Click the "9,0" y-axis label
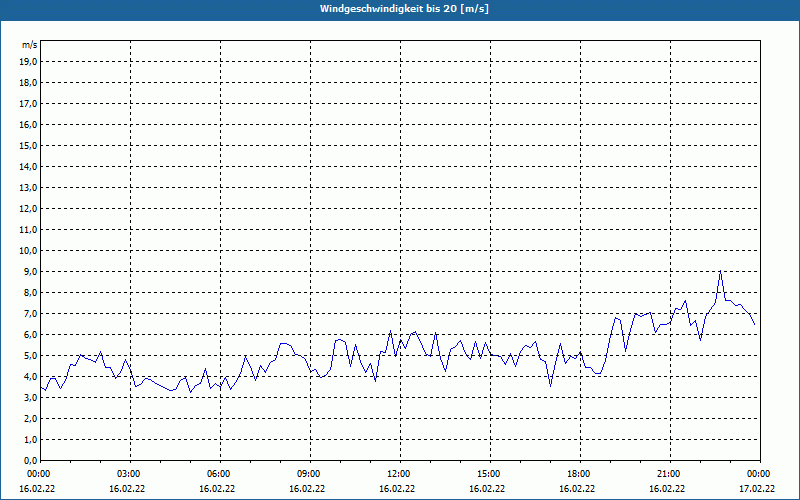 pyautogui.click(x=31, y=271)
